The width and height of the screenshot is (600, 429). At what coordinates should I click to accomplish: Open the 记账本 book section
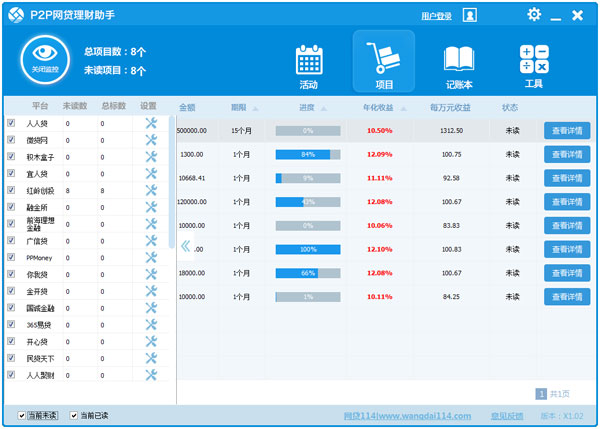[458, 64]
